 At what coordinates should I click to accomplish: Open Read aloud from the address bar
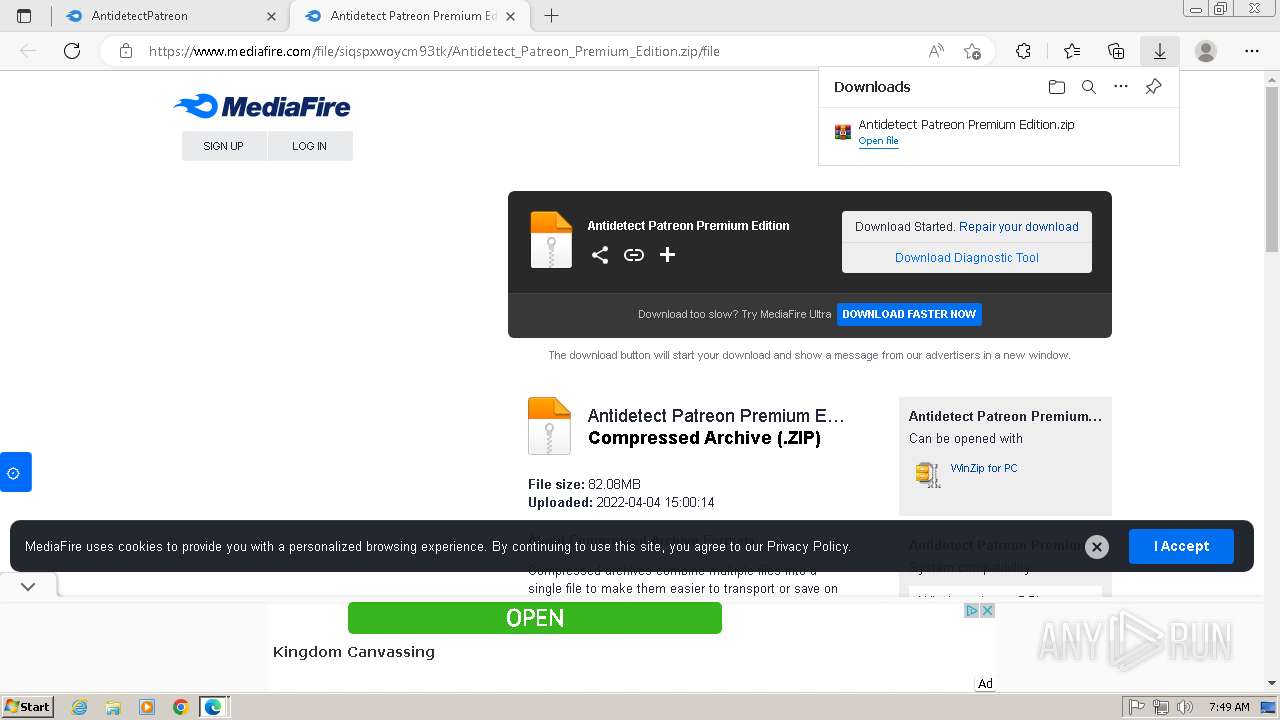pos(936,51)
